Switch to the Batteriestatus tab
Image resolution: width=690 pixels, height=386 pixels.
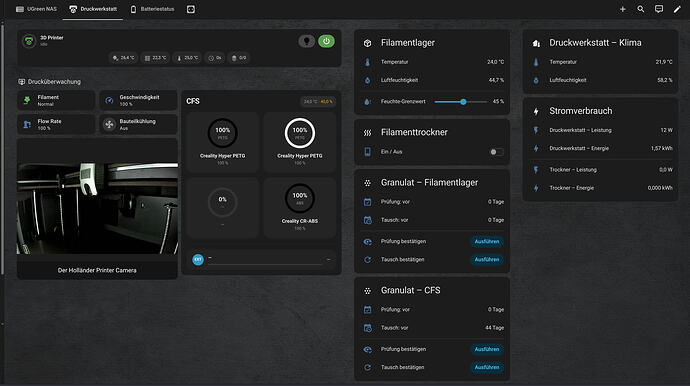[x=152, y=9]
